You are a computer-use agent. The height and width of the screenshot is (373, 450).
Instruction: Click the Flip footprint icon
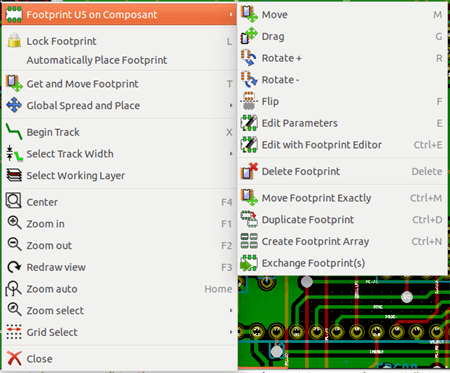249,101
